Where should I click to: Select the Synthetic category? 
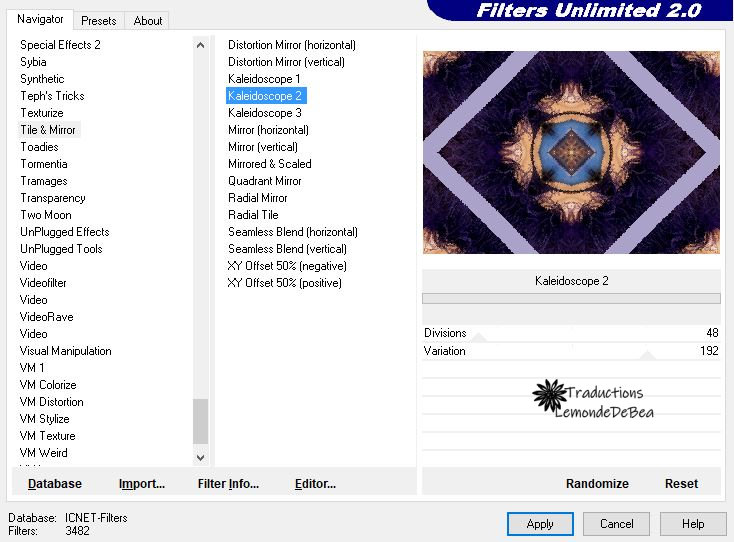[x=42, y=79]
